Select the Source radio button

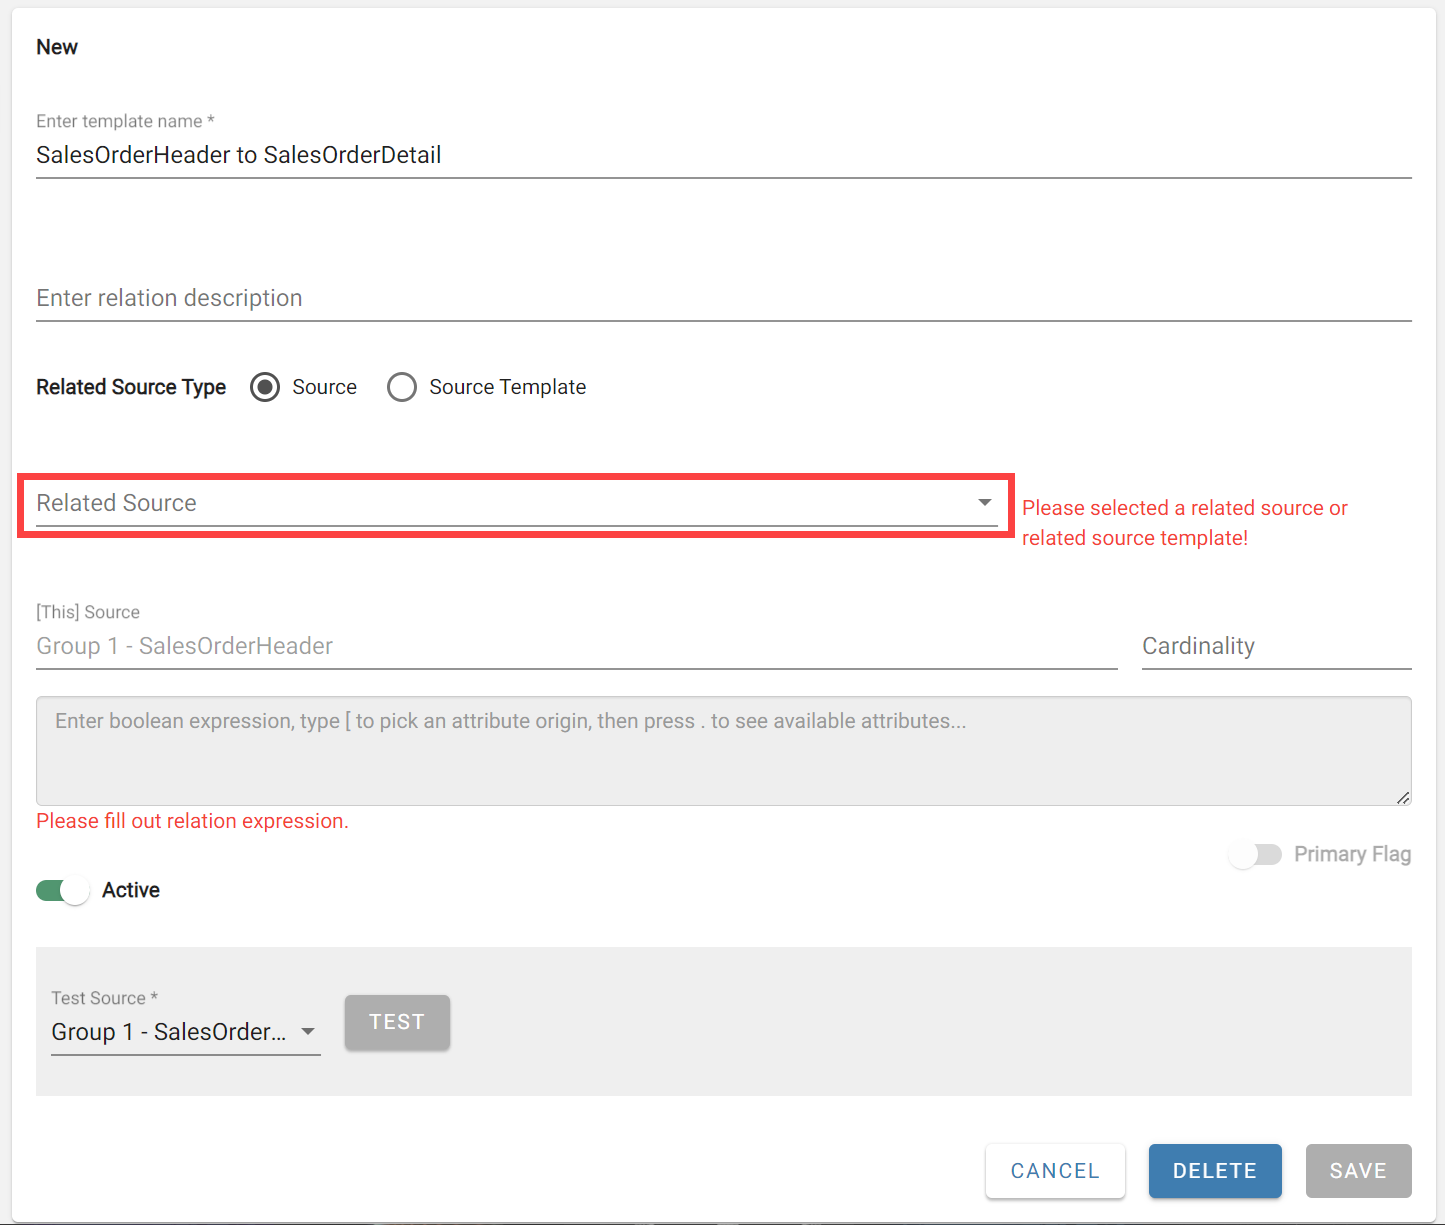tap(264, 387)
